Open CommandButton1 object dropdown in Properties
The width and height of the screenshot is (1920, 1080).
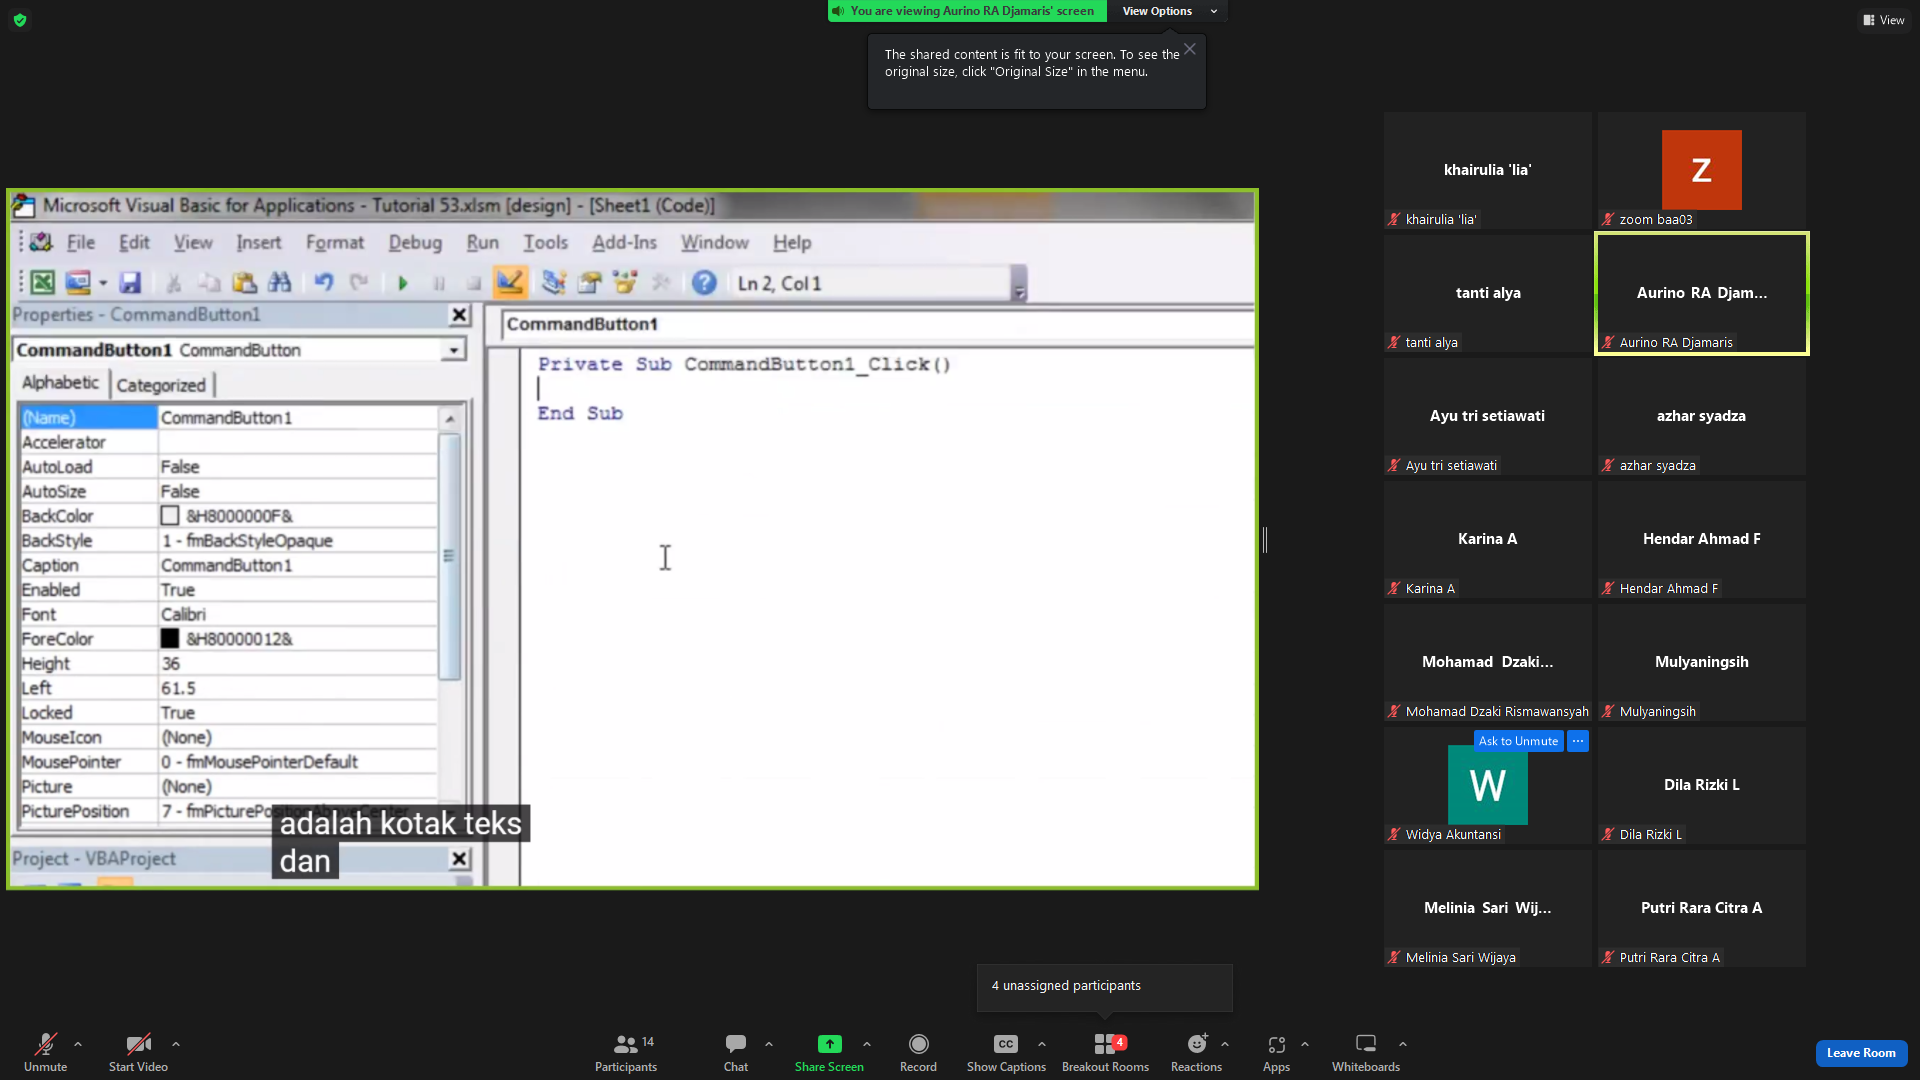click(454, 350)
